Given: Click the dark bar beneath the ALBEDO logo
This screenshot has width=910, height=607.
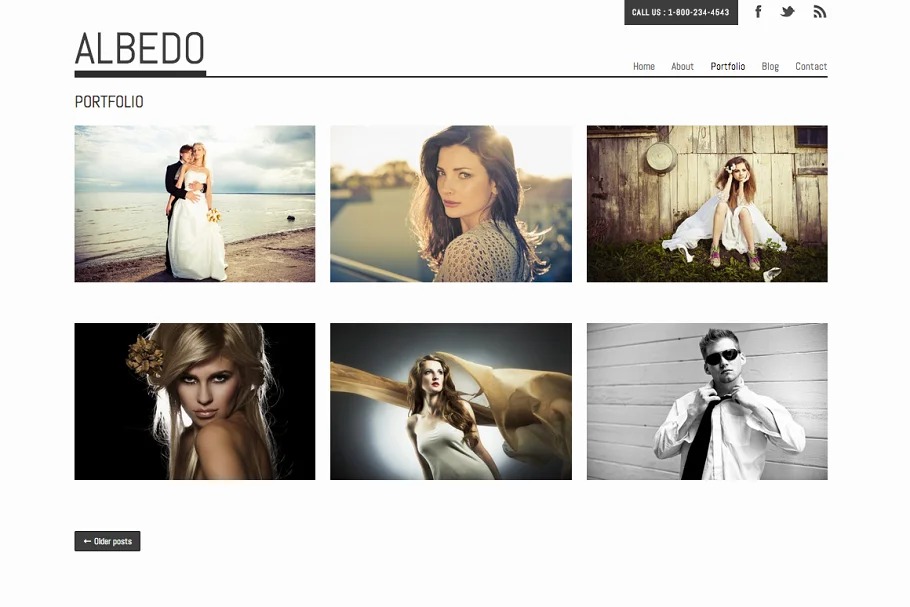Looking at the screenshot, I should (x=140, y=73).
